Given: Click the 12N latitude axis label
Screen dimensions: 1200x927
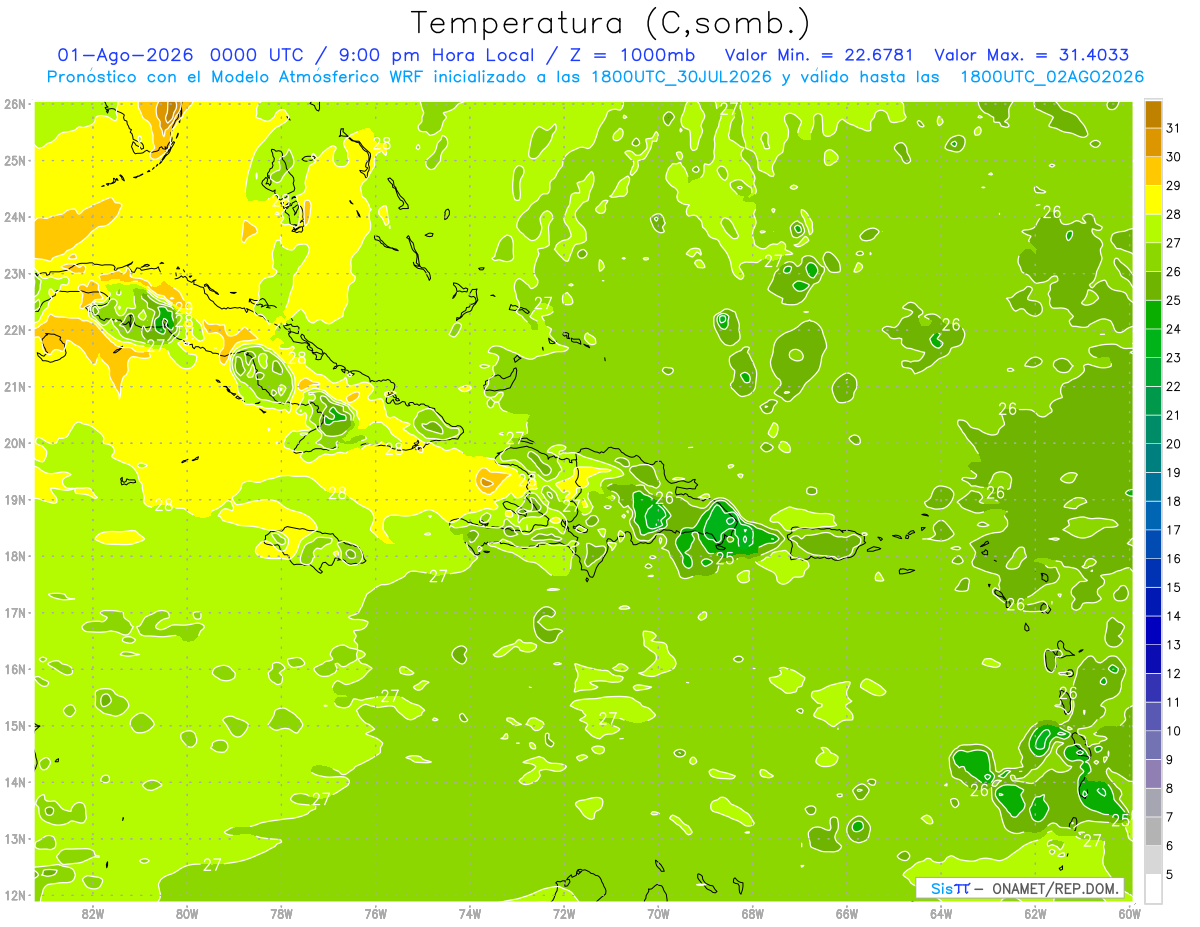Looking at the screenshot, I should [x=15, y=895].
